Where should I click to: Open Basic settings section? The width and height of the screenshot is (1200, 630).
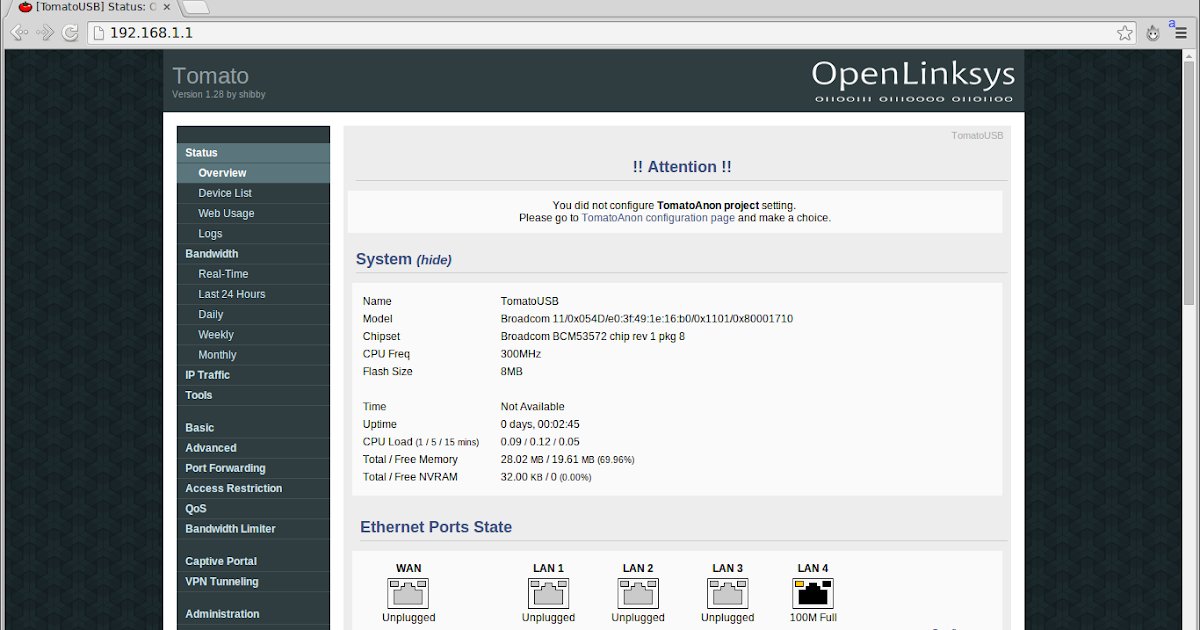click(x=253, y=428)
